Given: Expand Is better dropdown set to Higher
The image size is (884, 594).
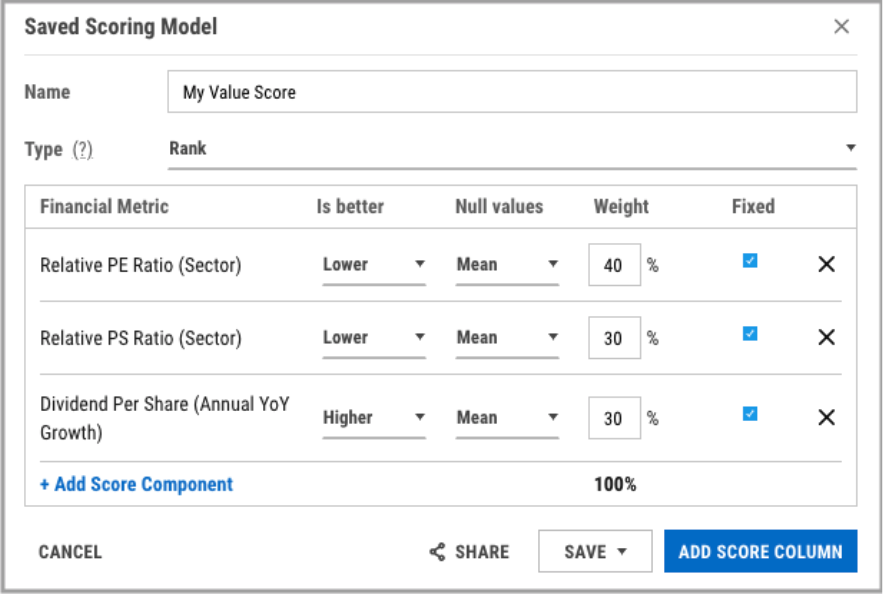Looking at the screenshot, I should pos(374,418).
